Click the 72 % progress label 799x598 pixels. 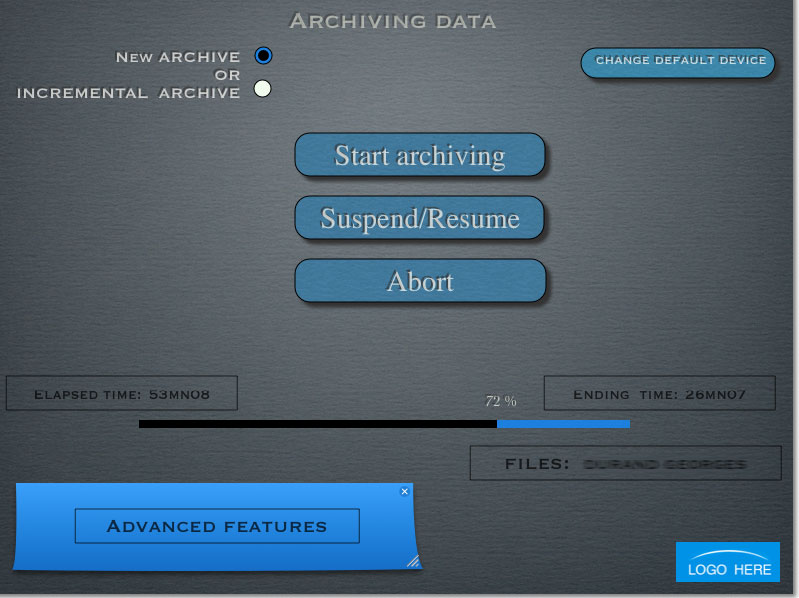[501, 401]
